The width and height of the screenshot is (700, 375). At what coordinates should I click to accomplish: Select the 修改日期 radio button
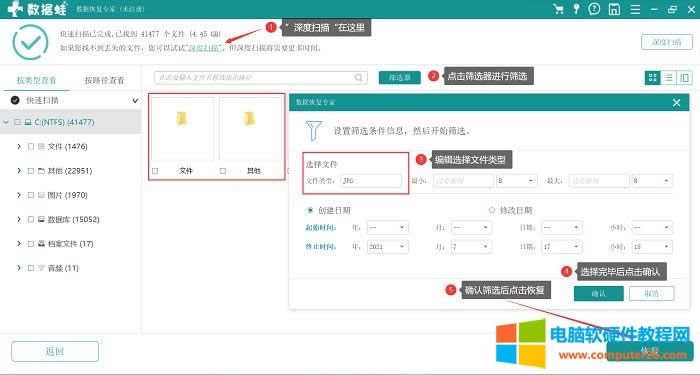point(492,210)
